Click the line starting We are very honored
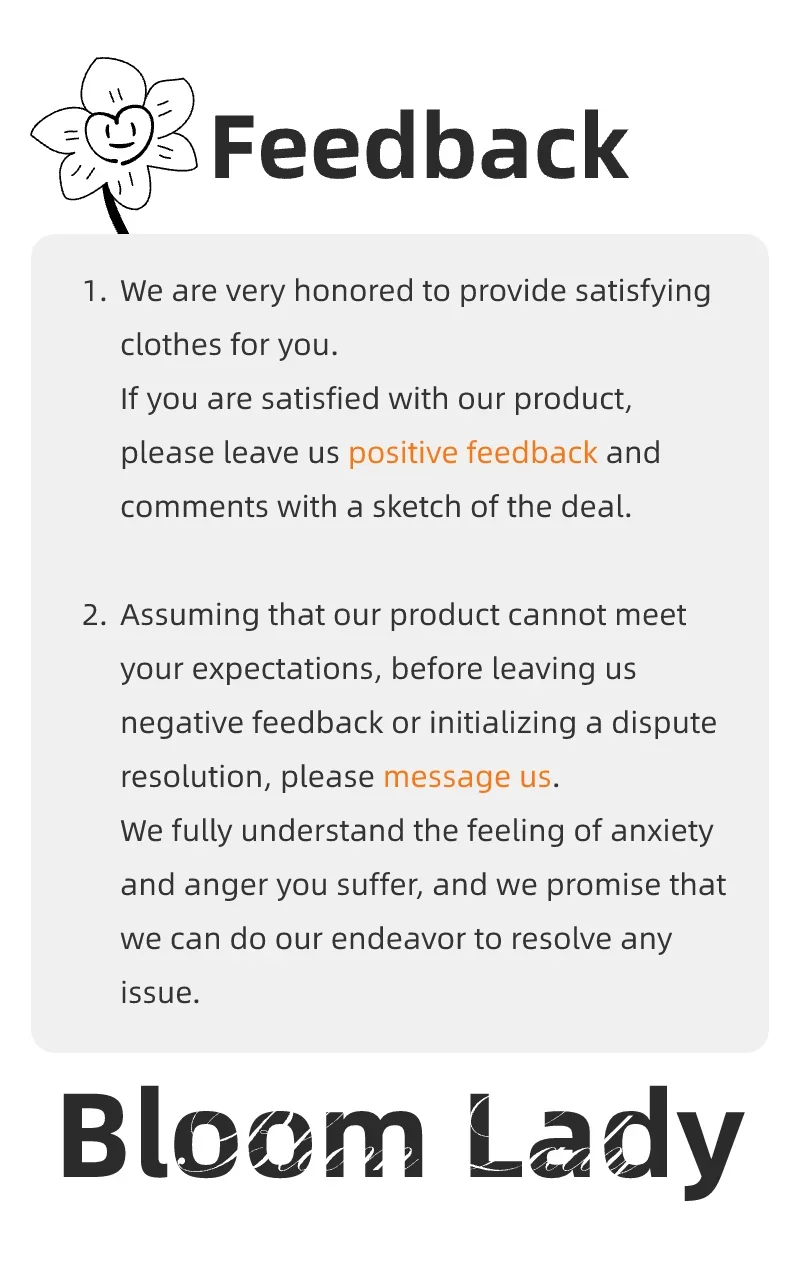Viewport: 800px width, 1280px height. pyautogui.click(x=415, y=292)
